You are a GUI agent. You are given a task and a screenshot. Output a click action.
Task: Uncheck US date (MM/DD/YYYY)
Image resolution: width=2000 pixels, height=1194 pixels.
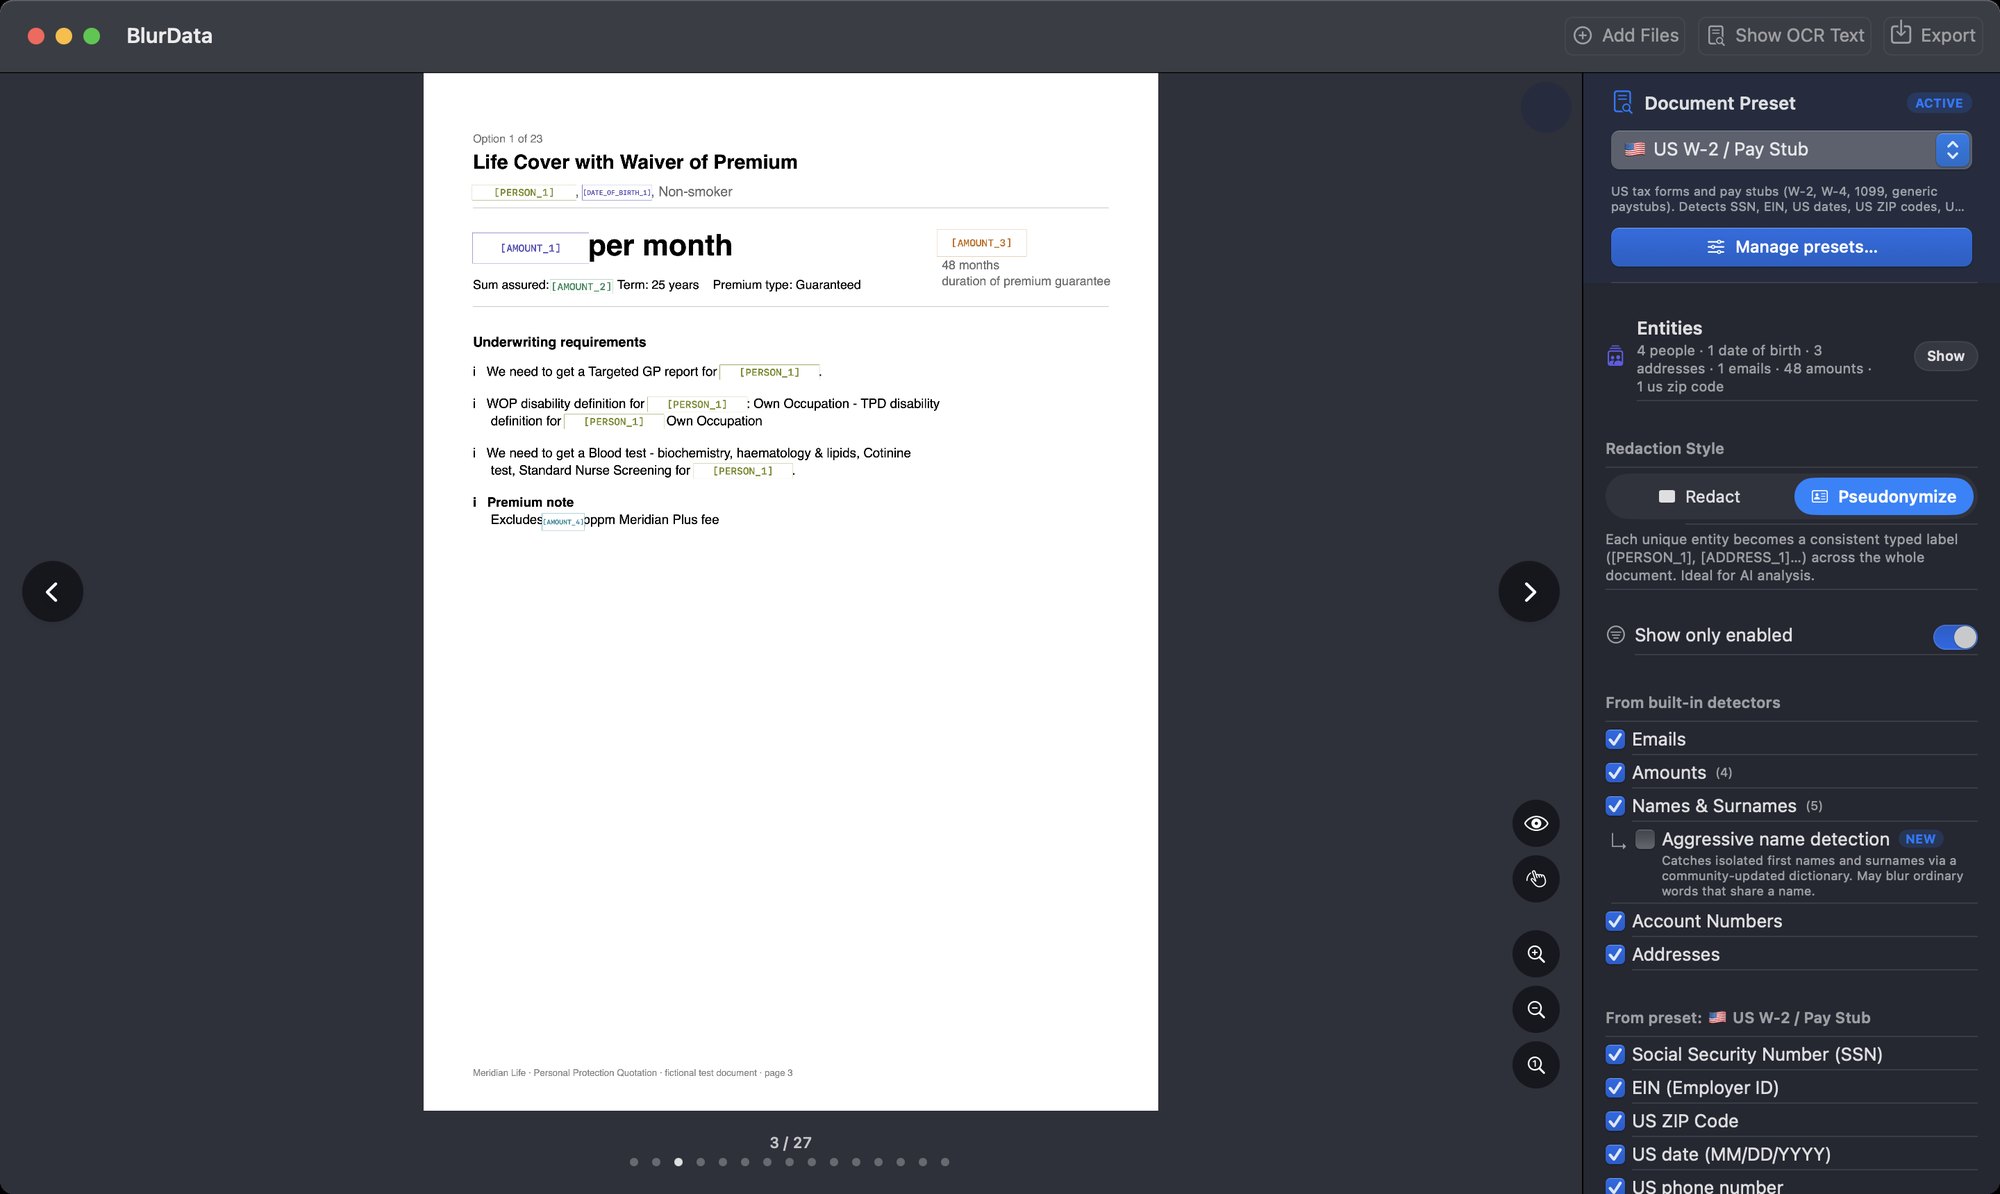coord(1615,1154)
